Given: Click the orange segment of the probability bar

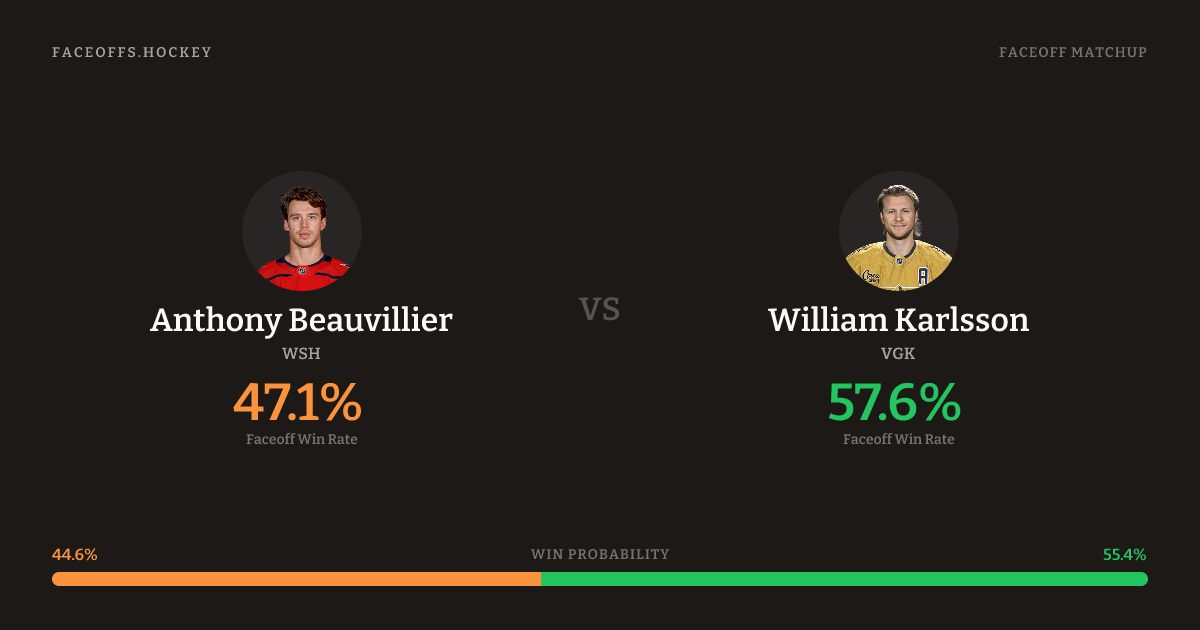Looking at the screenshot, I should tap(296, 579).
